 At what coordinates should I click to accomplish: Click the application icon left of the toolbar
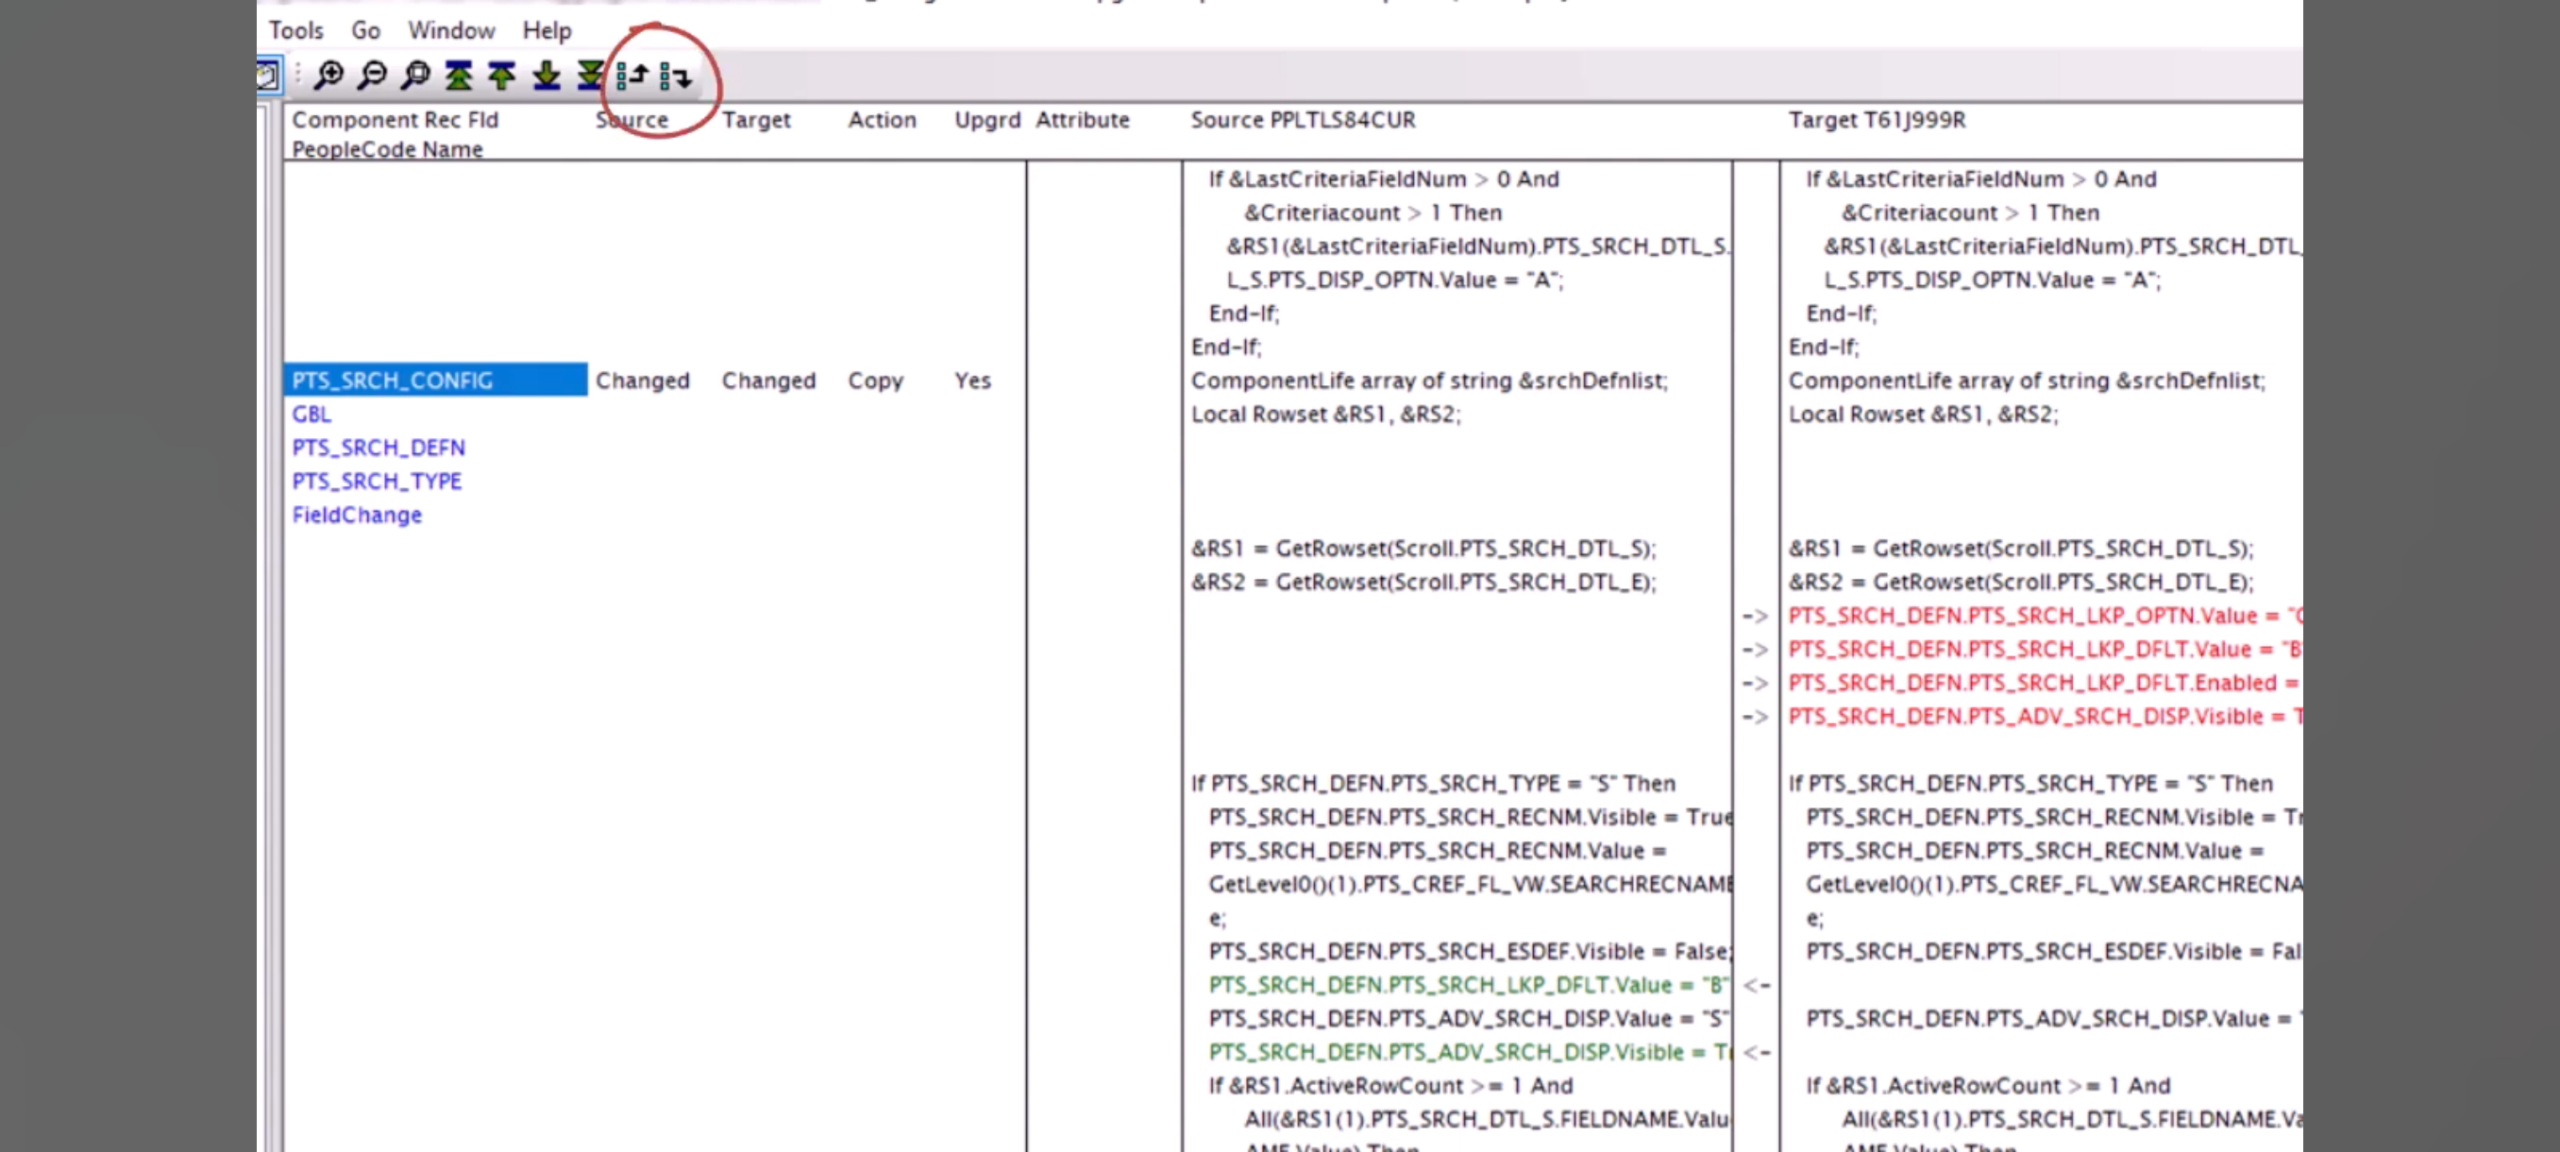(268, 75)
